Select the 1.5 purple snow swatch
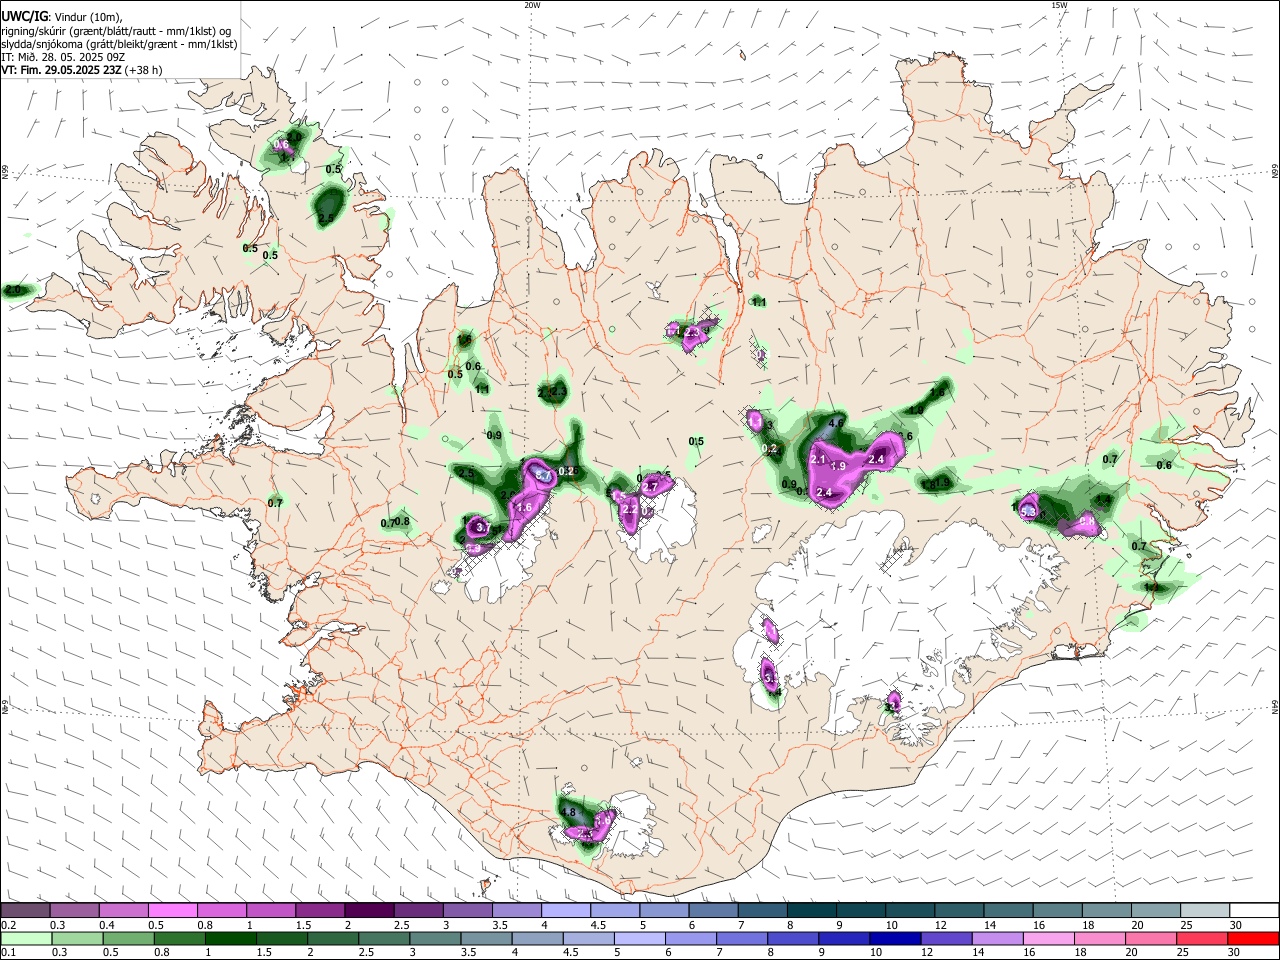The height and width of the screenshot is (960, 1280). point(320,910)
